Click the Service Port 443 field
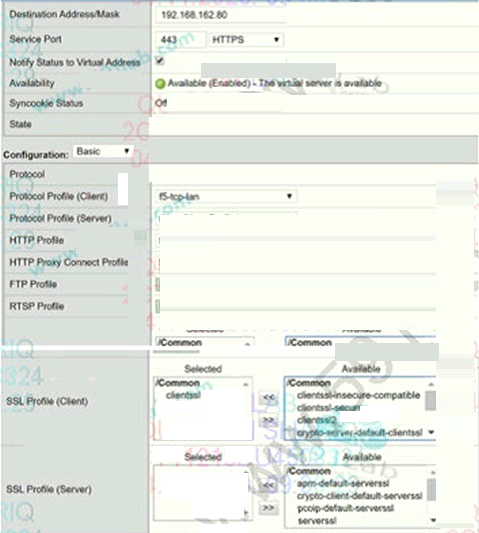The width and height of the screenshot is (479, 533). tap(180, 40)
